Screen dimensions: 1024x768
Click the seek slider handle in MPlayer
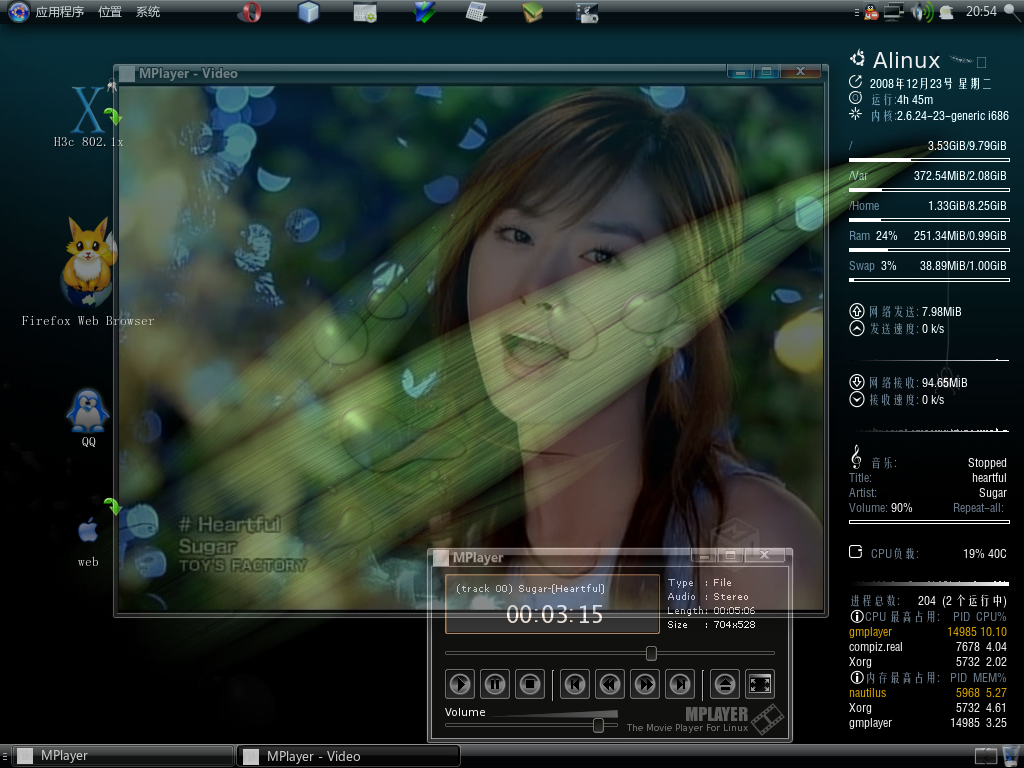click(651, 653)
